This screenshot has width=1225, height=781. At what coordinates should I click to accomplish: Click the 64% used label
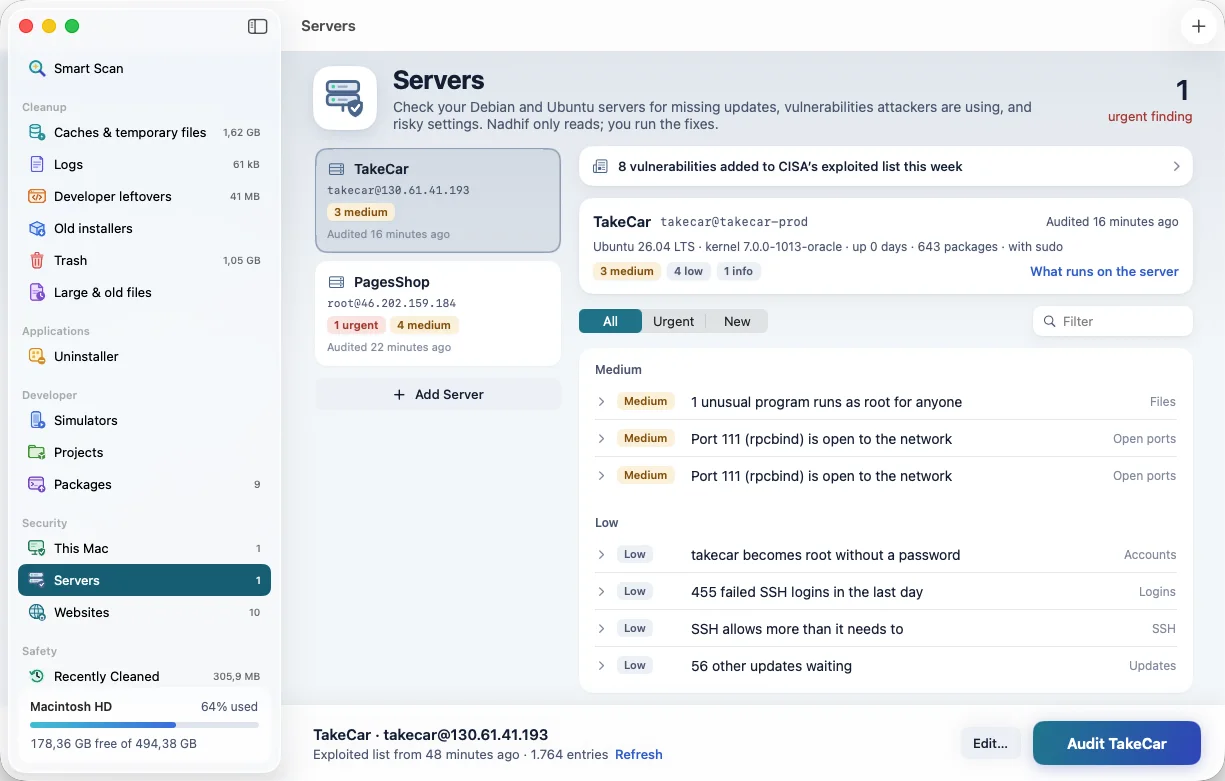point(229,706)
